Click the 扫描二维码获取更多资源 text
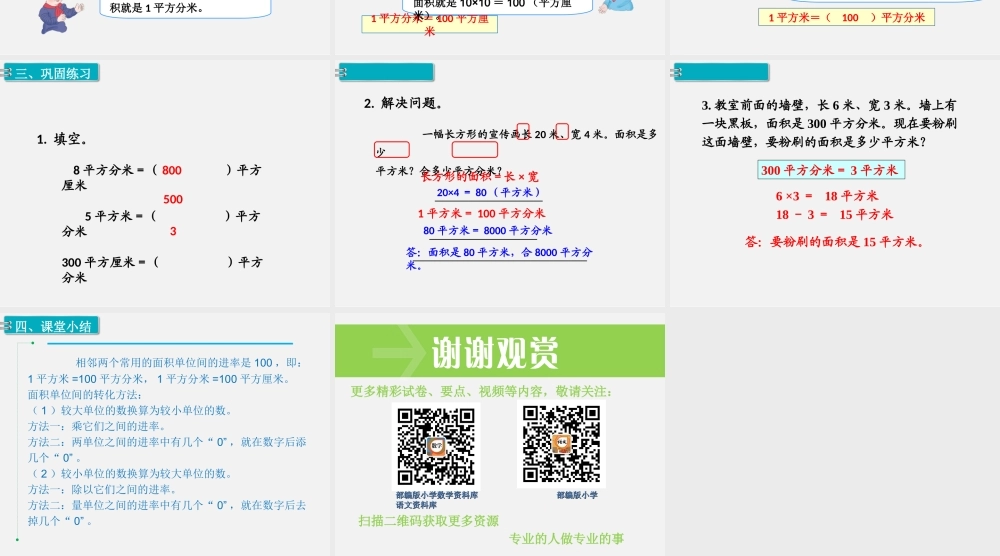The image size is (1000, 556). [428, 521]
